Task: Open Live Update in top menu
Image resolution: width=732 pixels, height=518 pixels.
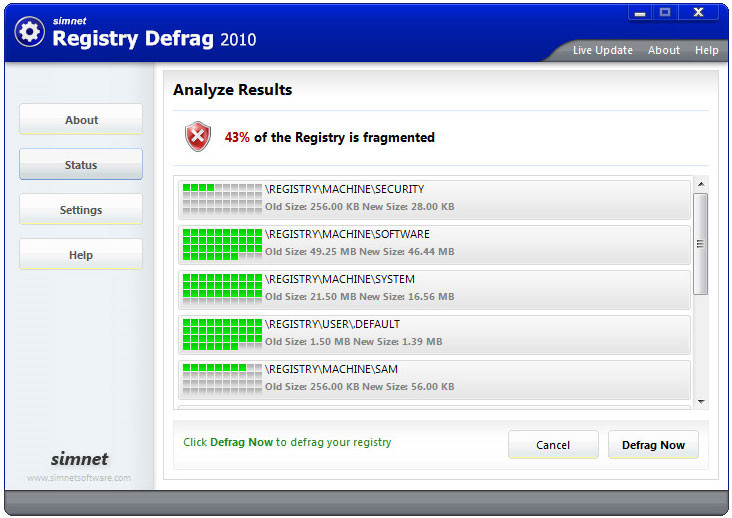Action: (603, 50)
